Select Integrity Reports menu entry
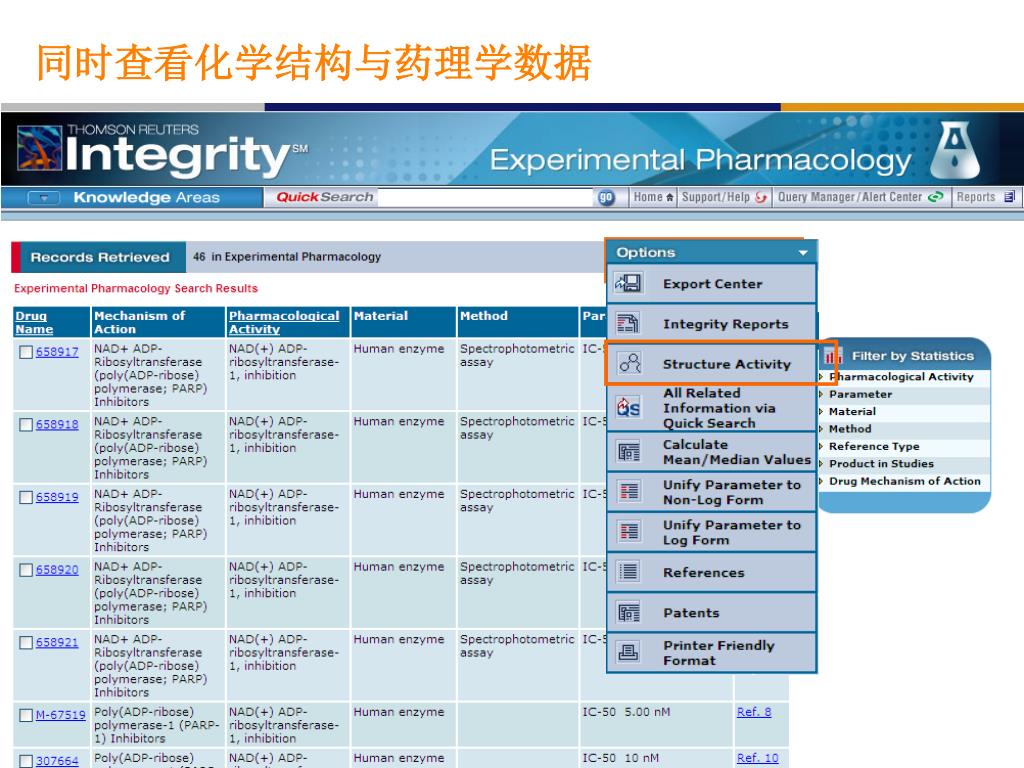 click(x=712, y=324)
